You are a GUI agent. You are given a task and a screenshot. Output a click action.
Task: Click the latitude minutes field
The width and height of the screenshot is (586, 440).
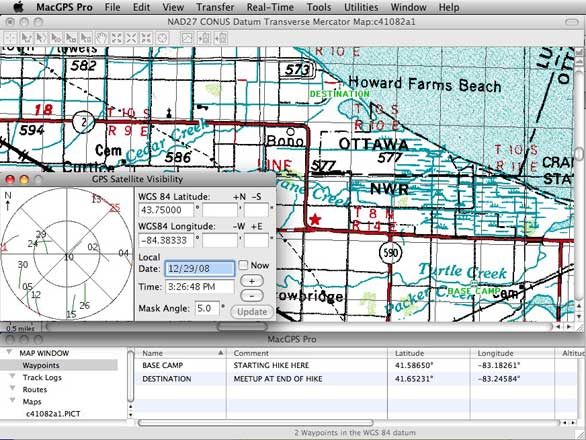tap(220, 210)
